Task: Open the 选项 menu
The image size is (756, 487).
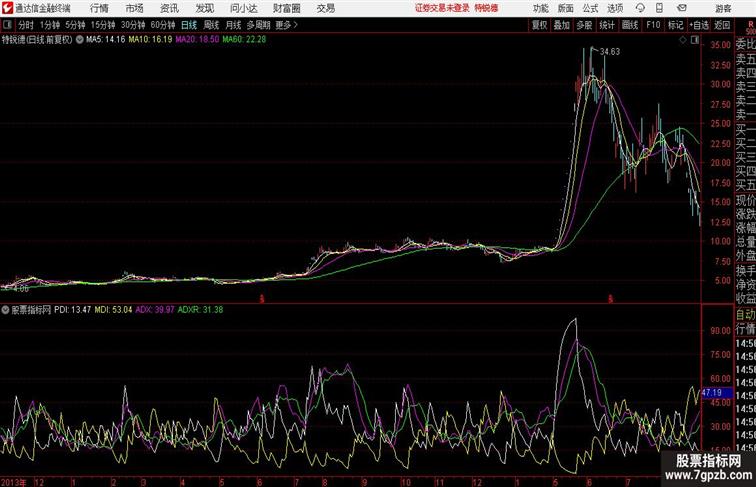Action: 615,8
